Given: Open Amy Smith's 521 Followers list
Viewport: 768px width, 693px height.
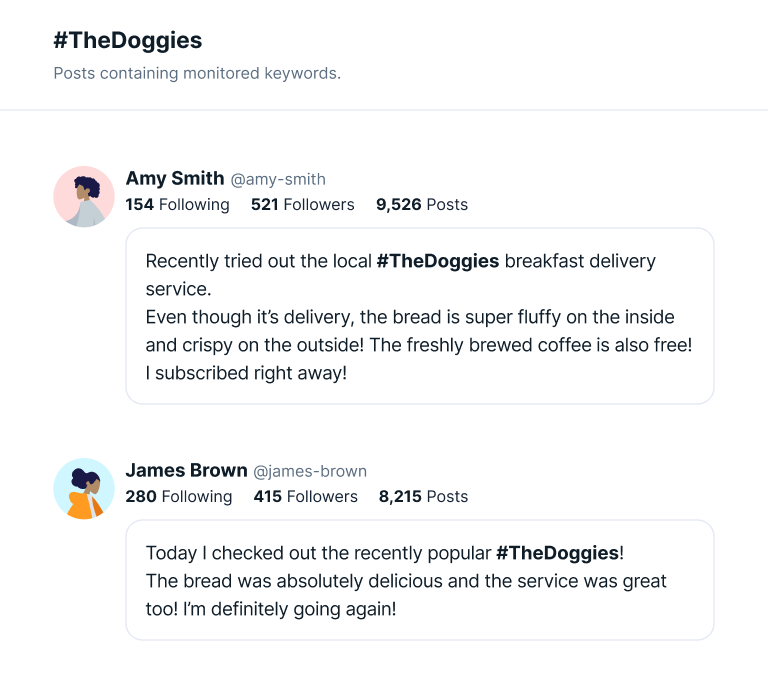Looking at the screenshot, I should 302,205.
